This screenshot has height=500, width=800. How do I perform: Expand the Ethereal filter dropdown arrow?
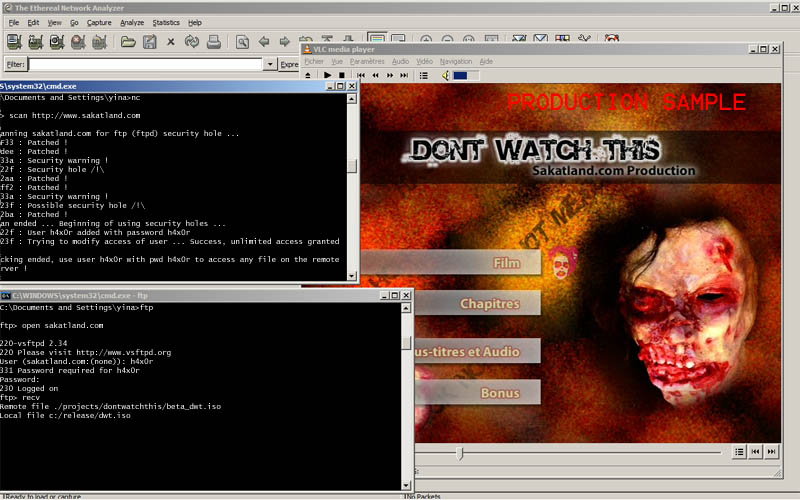click(x=270, y=64)
